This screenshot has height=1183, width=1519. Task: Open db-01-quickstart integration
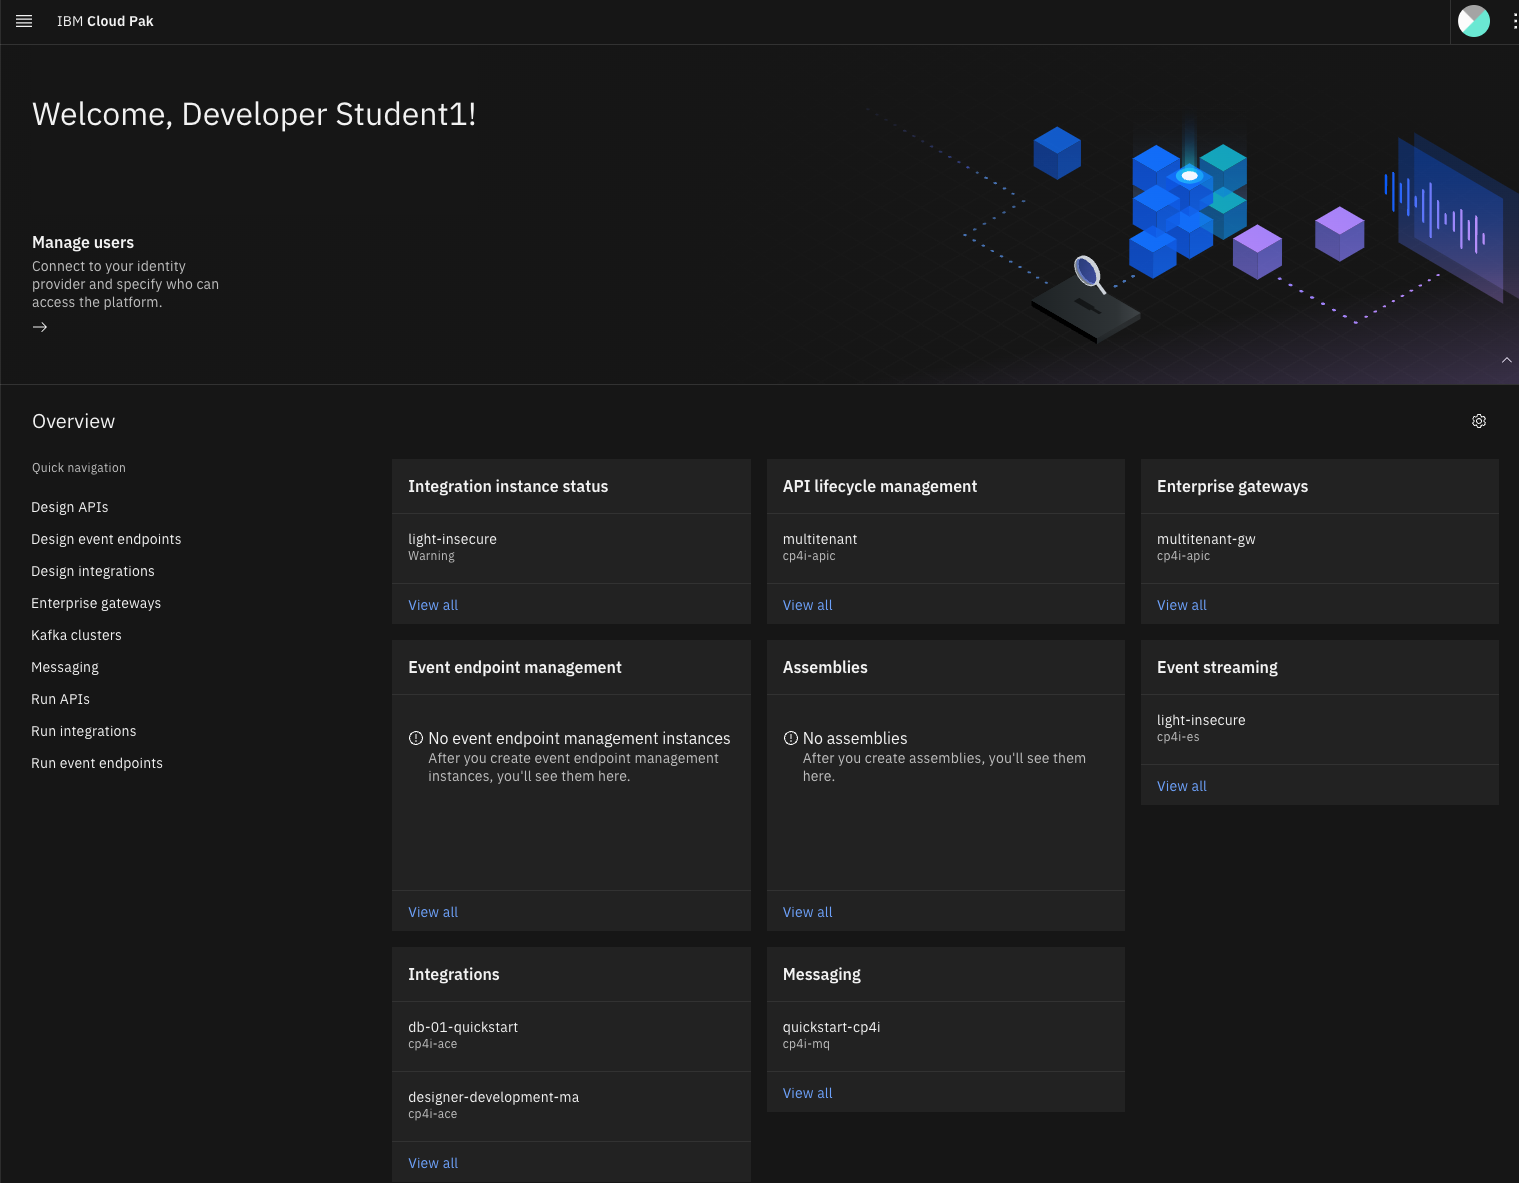point(571,1036)
